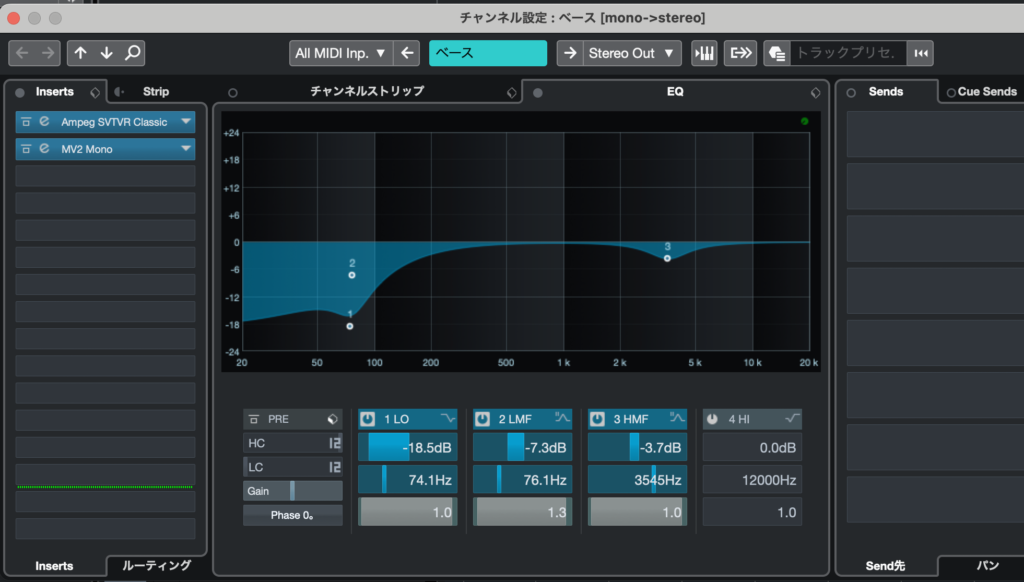Disable EQ band 2 LMF

[482, 419]
